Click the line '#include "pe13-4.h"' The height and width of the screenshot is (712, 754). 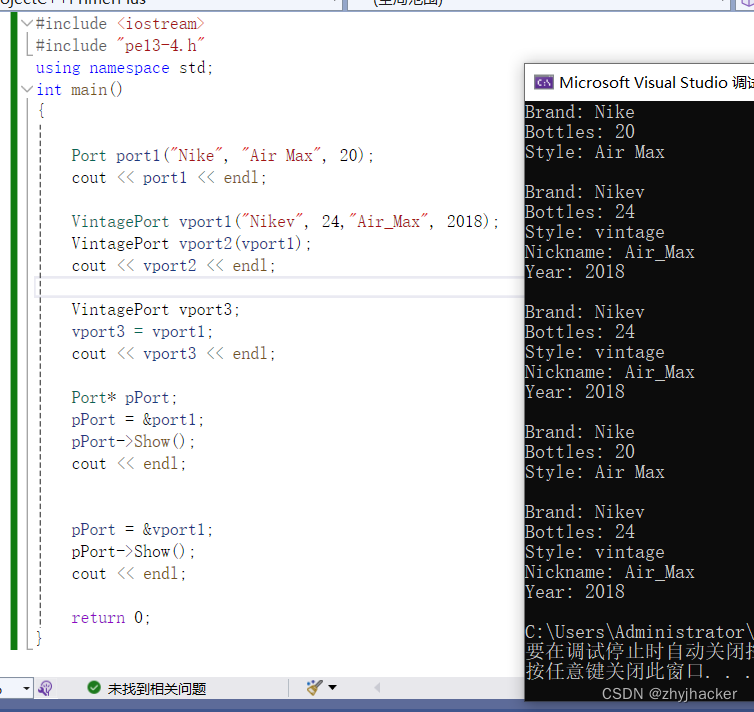click(x=120, y=46)
